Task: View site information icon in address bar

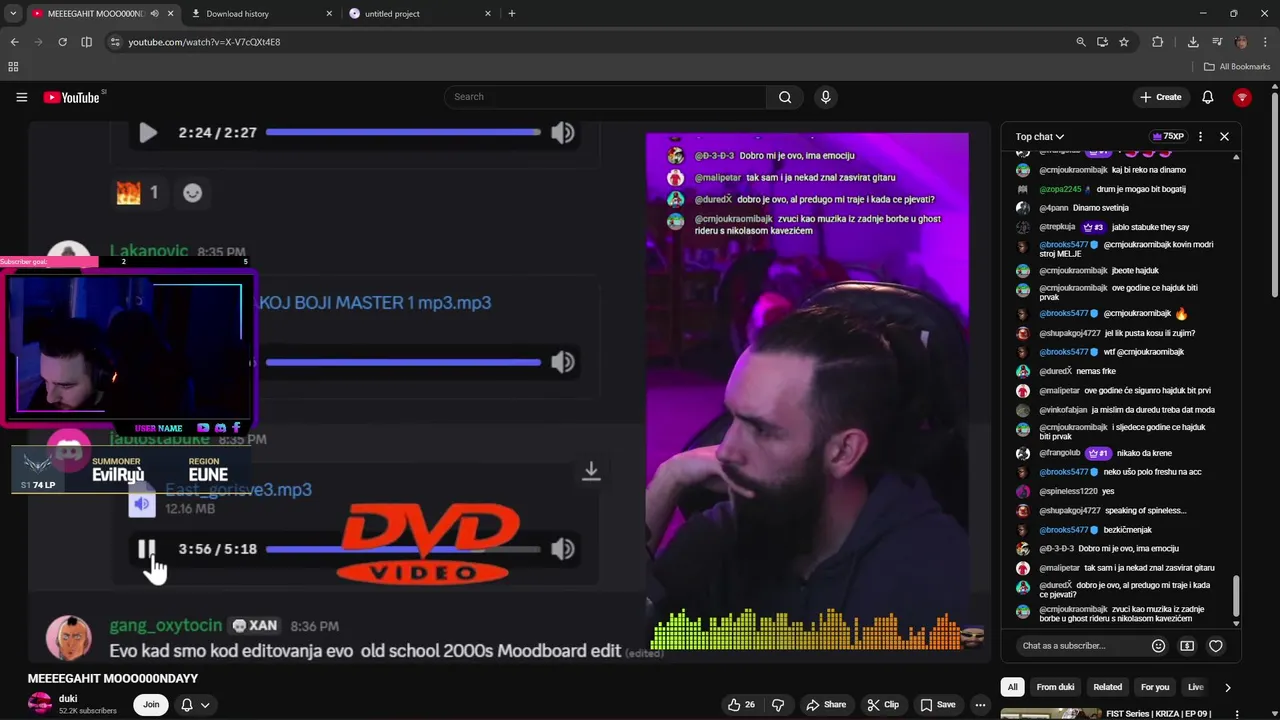Action: pos(115,42)
